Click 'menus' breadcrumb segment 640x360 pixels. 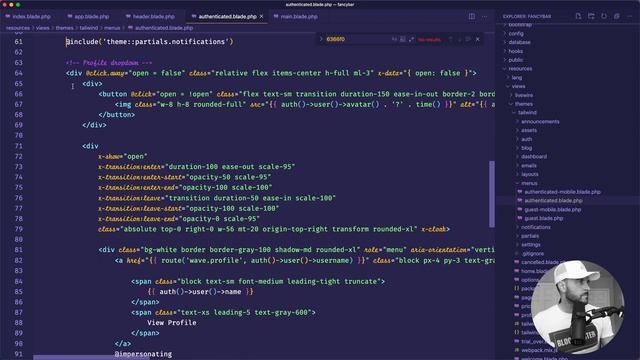112,28
